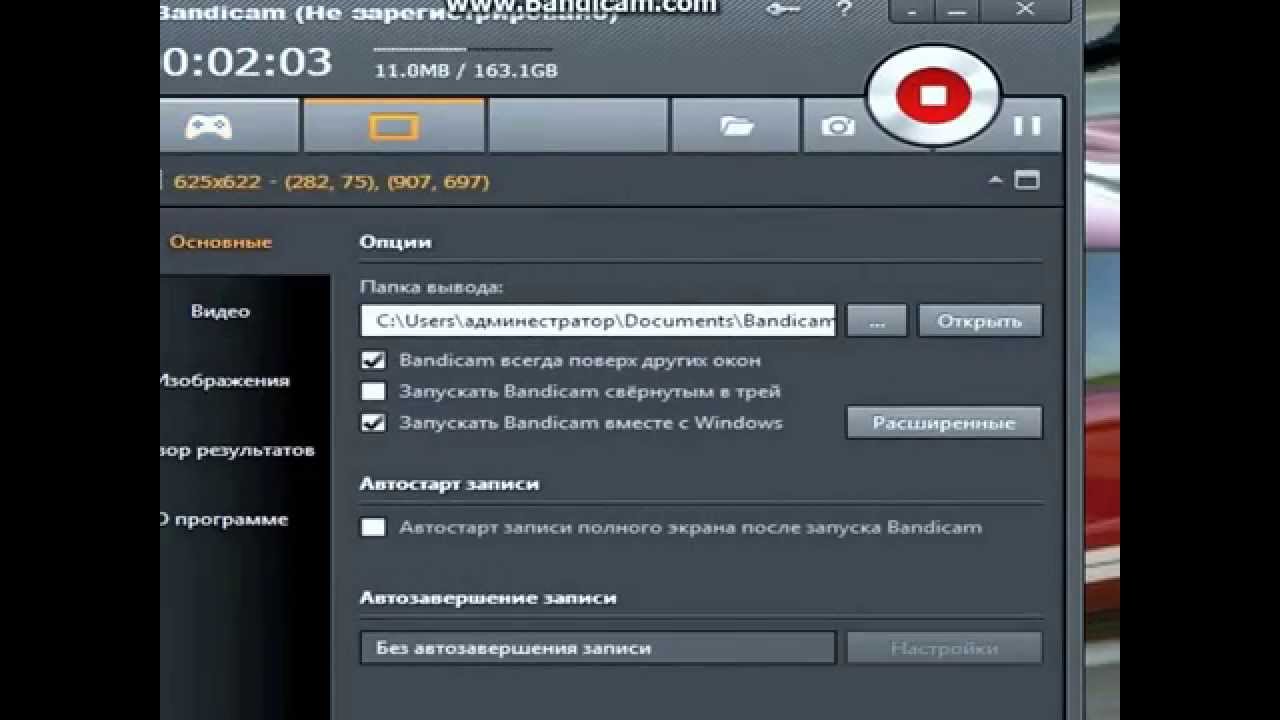Image resolution: width=1280 pixels, height=720 pixels.
Task: Click the Без автозавершения записи field
Action: click(x=598, y=648)
